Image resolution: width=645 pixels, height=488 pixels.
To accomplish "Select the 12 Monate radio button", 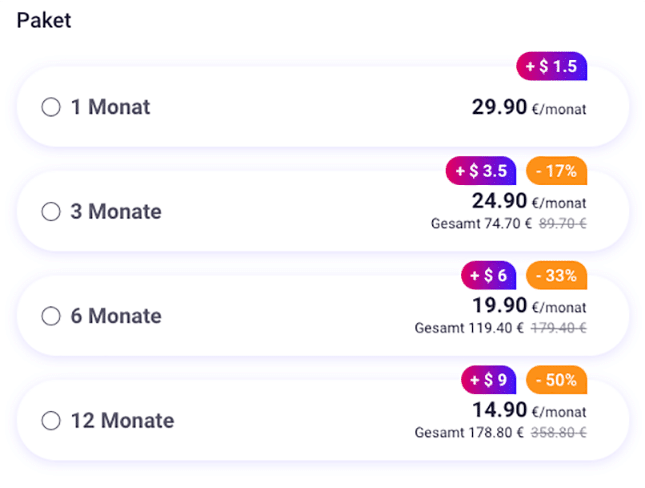I will [51, 421].
